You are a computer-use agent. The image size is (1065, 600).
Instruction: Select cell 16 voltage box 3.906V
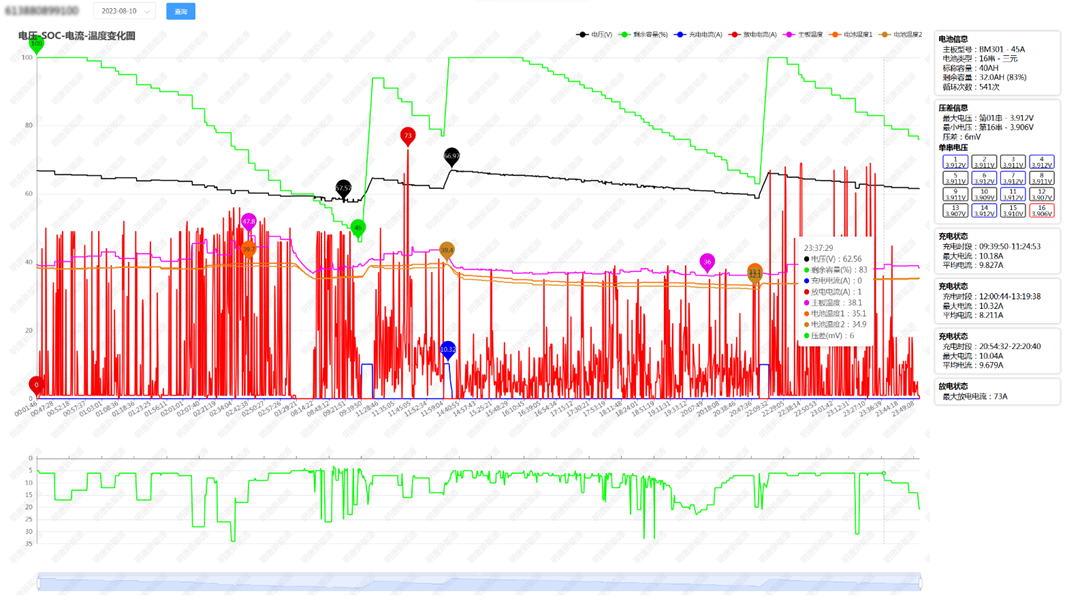(x=1041, y=210)
